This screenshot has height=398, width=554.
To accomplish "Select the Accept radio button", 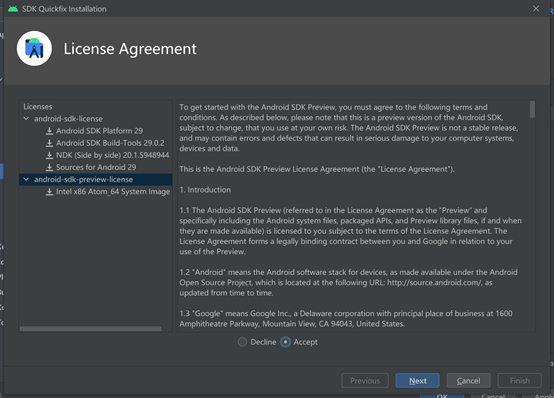I will (285, 342).
